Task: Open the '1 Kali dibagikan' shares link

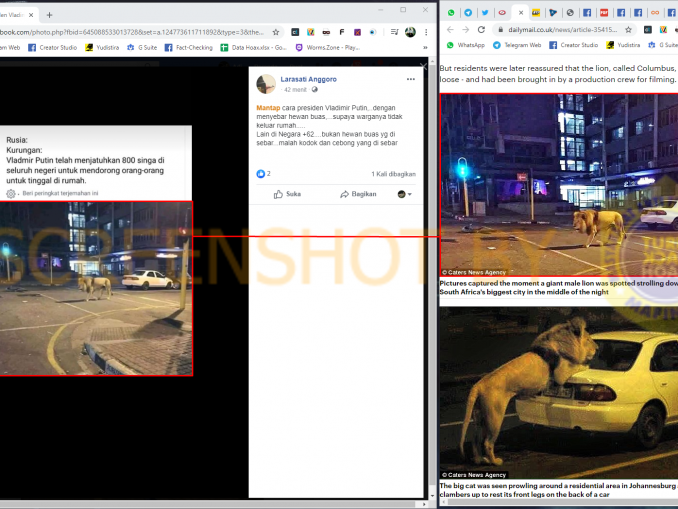Action: point(393,174)
